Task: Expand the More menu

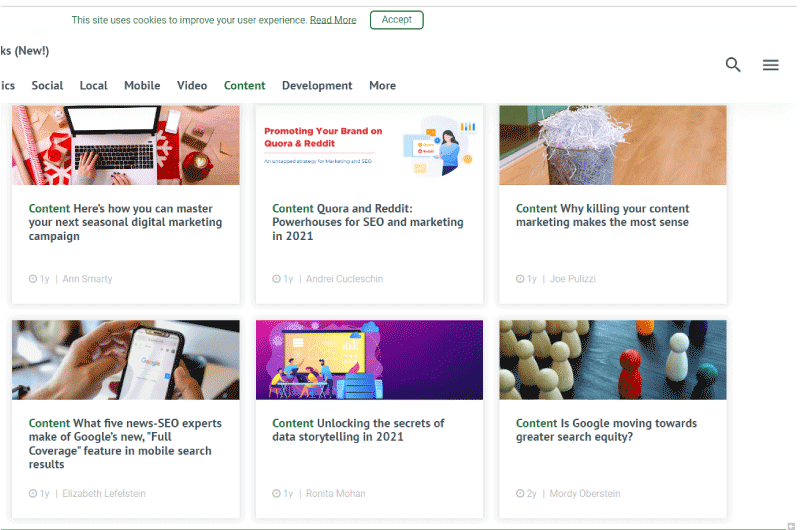Action: click(x=382, y=85)
